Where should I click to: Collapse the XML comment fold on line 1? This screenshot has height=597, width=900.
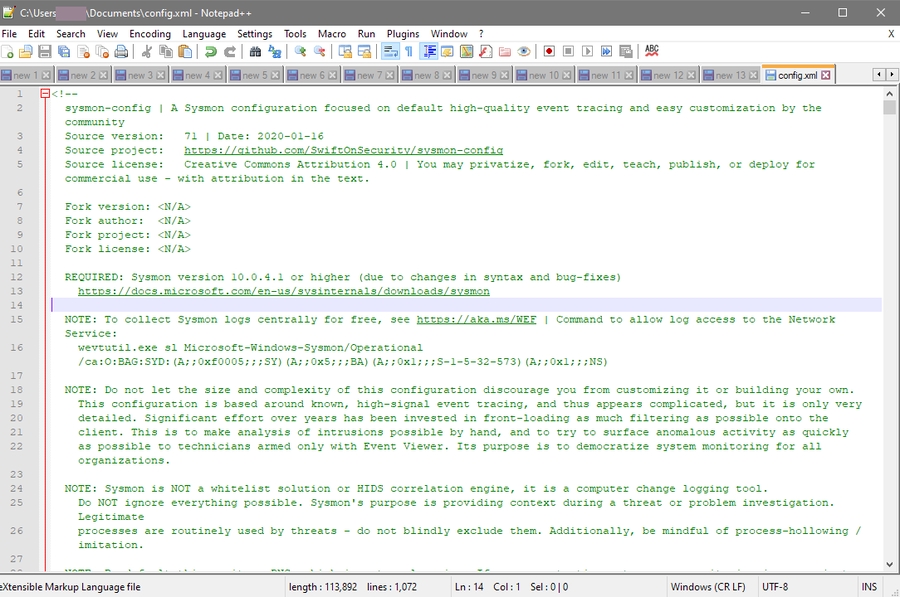45,94
